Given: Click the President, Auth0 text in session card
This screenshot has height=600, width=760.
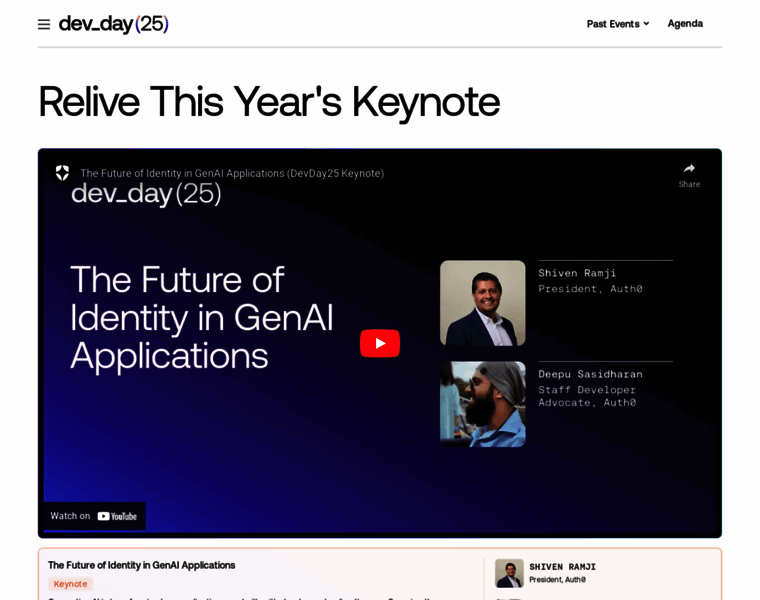Looking at the screenshot, I should (557, 580).
